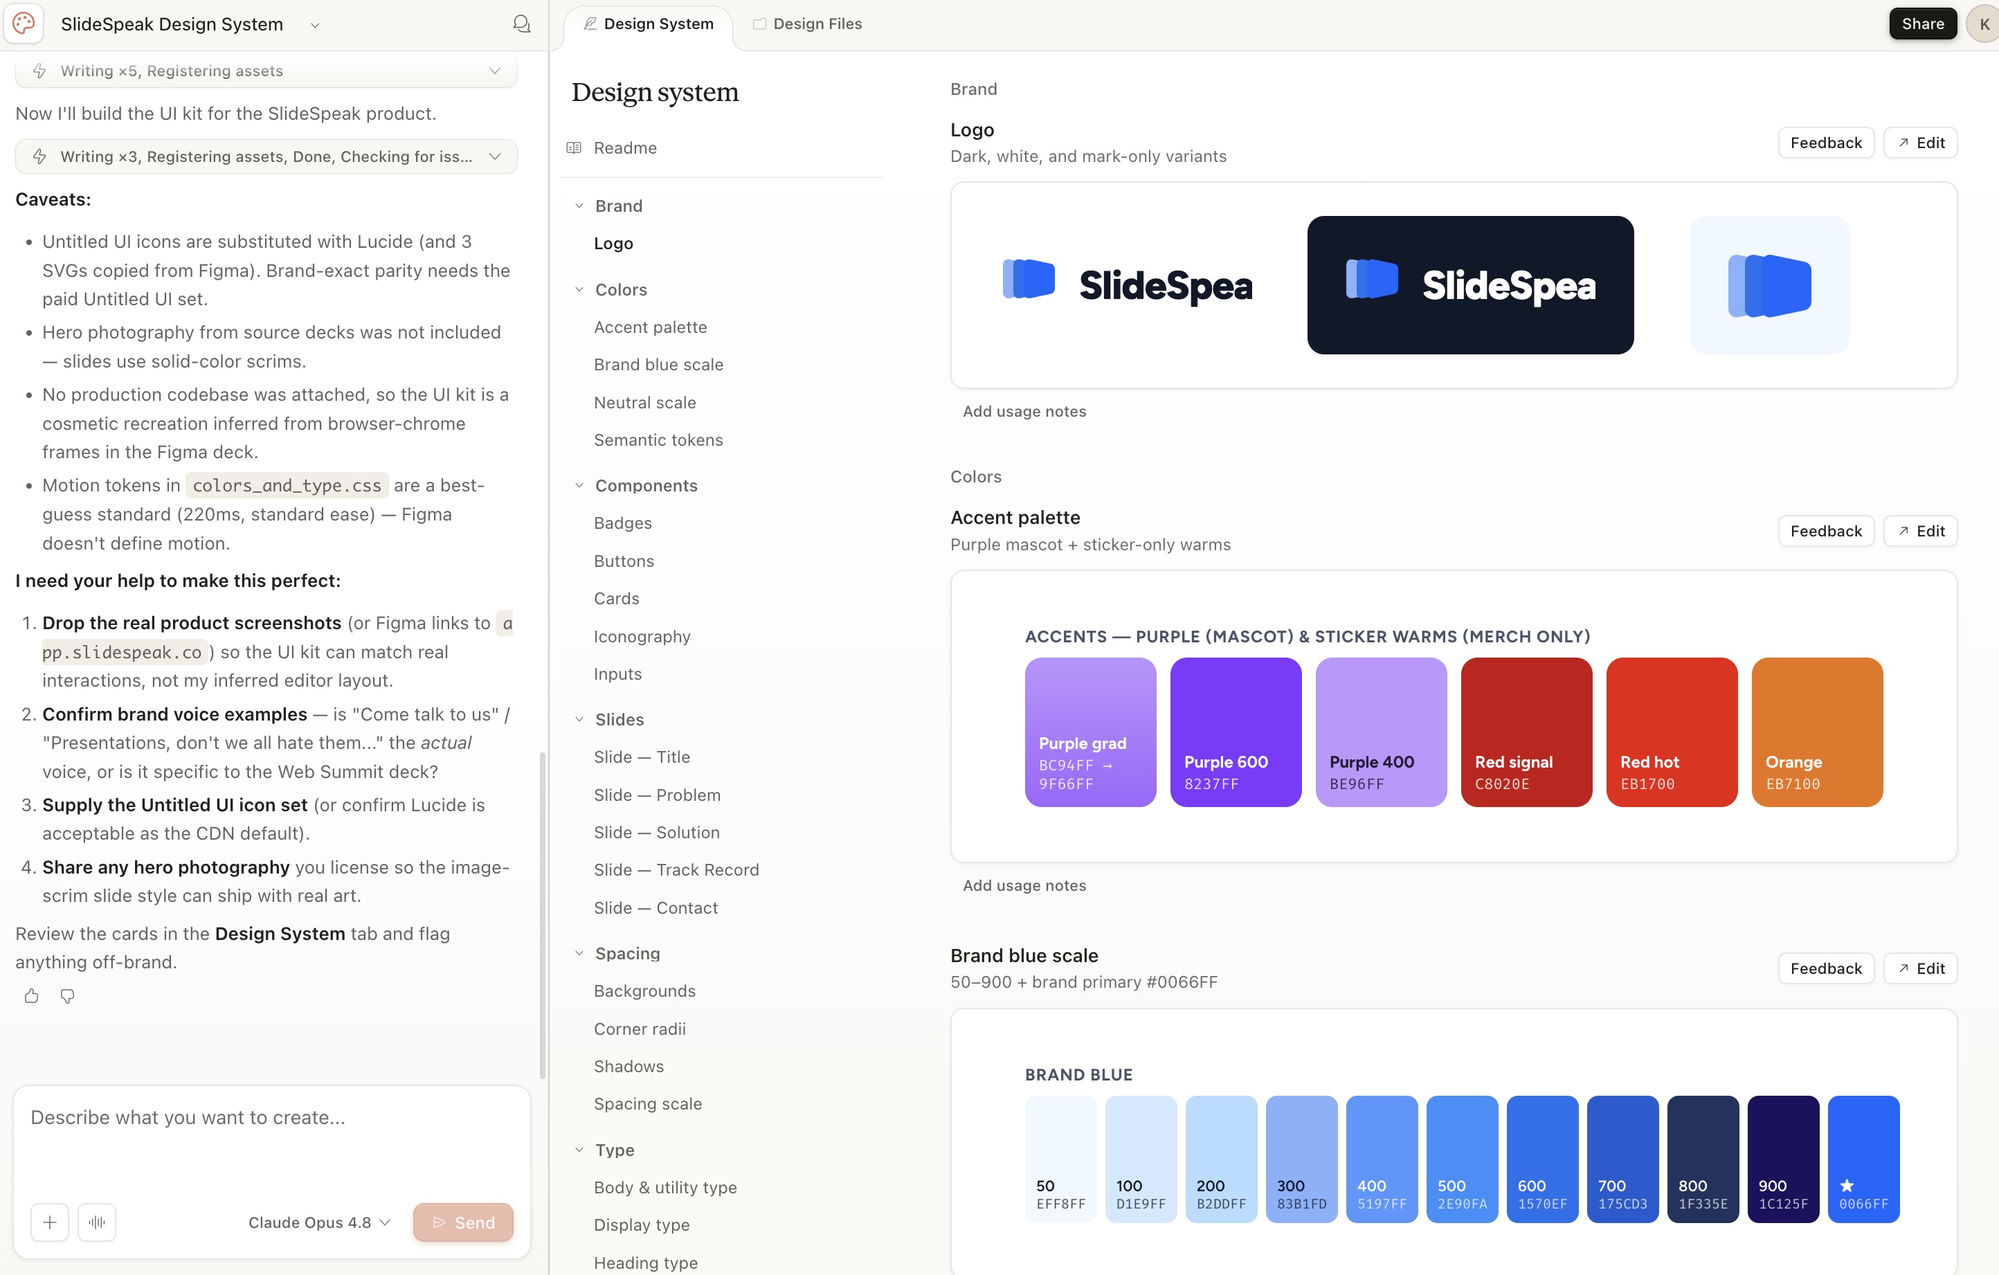Click the Purple grad swatch
Image resolution: width=1999 pixels, height=1275 pixels.
[x=1090, y=732]
